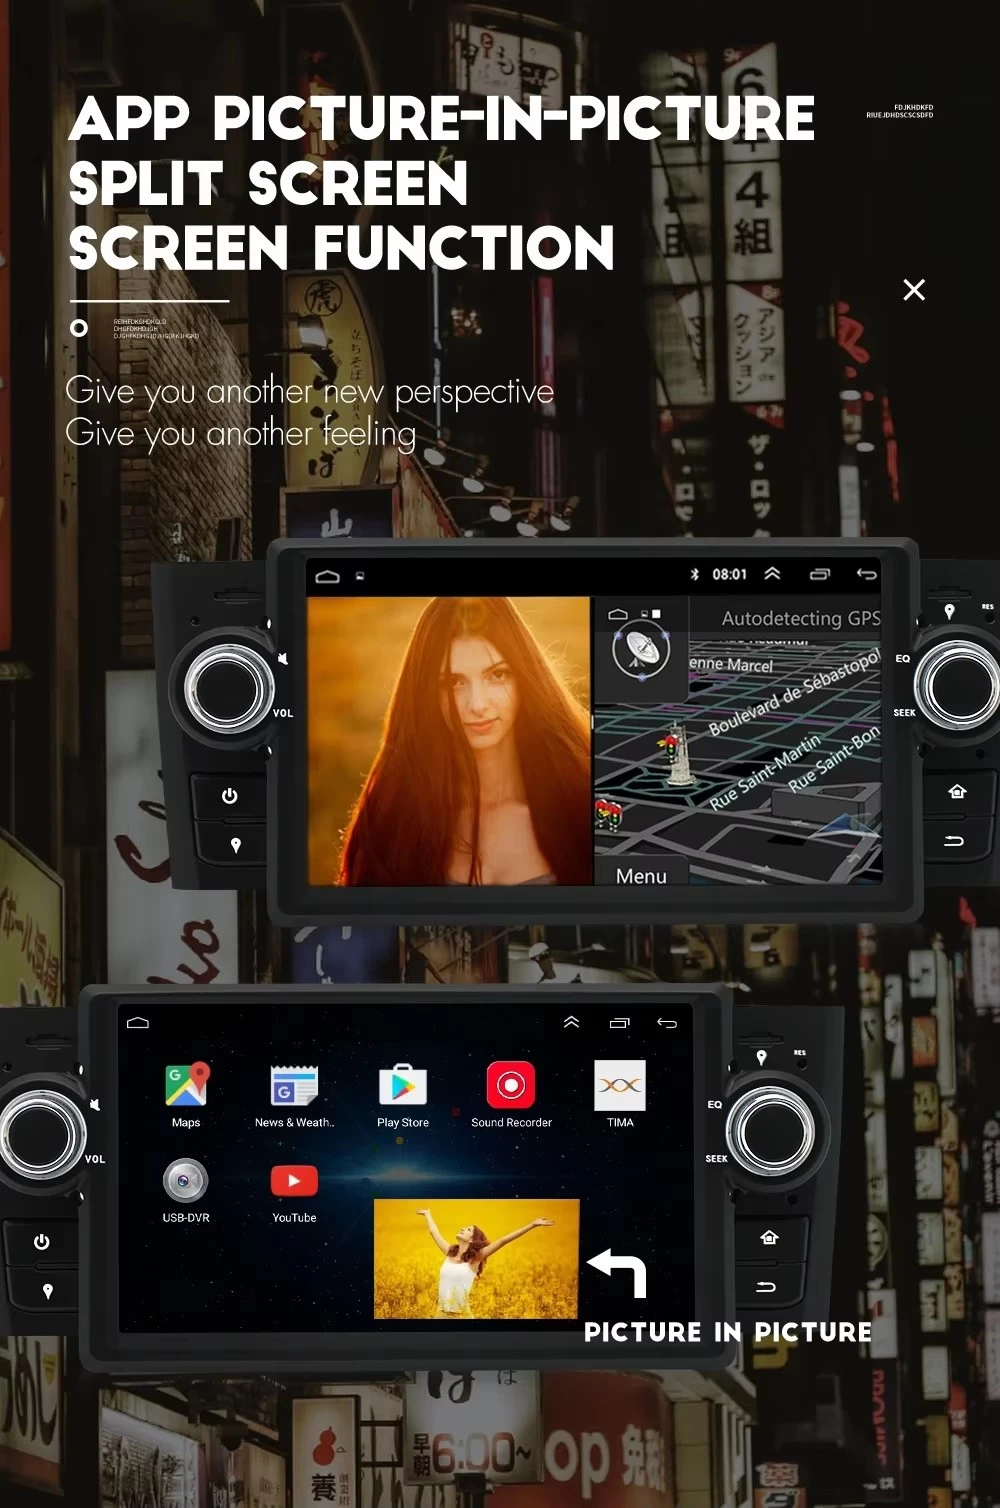Tap the mute speaker icon on the bottom stereo
The height and width of the screenshot is (1508, 1000).
[x=95, y=1104]
